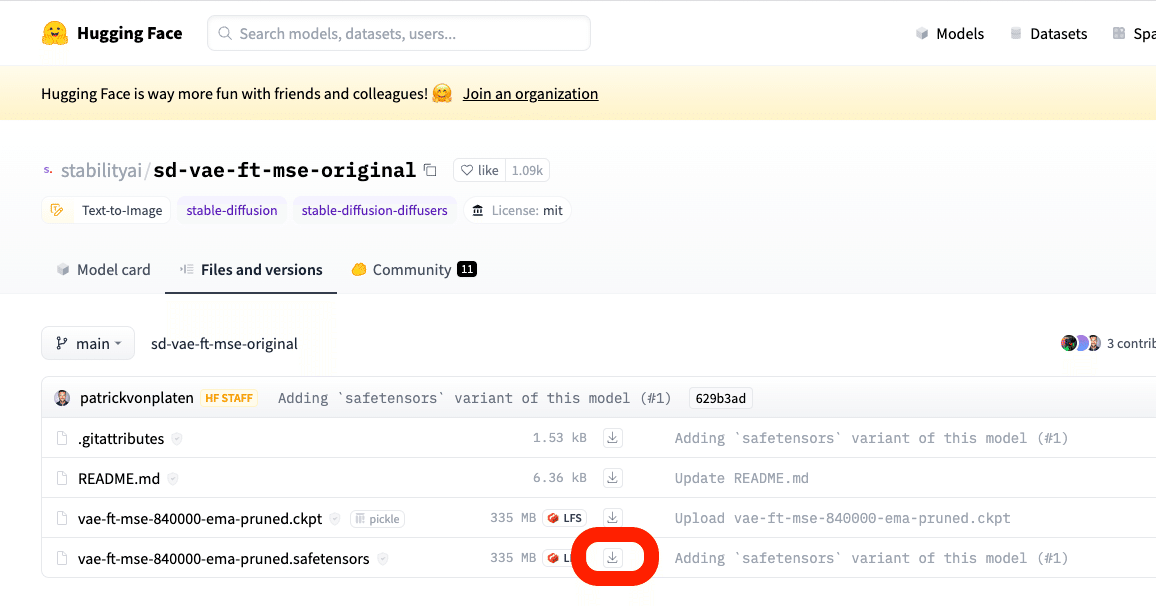The image size is (1156, 606).
Task: Open the Datasets menu item
Action: (1048, 34)
